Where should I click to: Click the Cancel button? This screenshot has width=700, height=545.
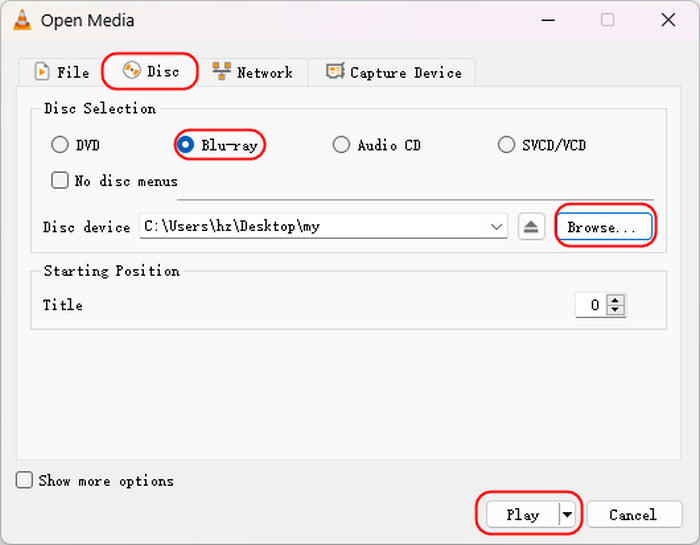(x=634, y=515)
